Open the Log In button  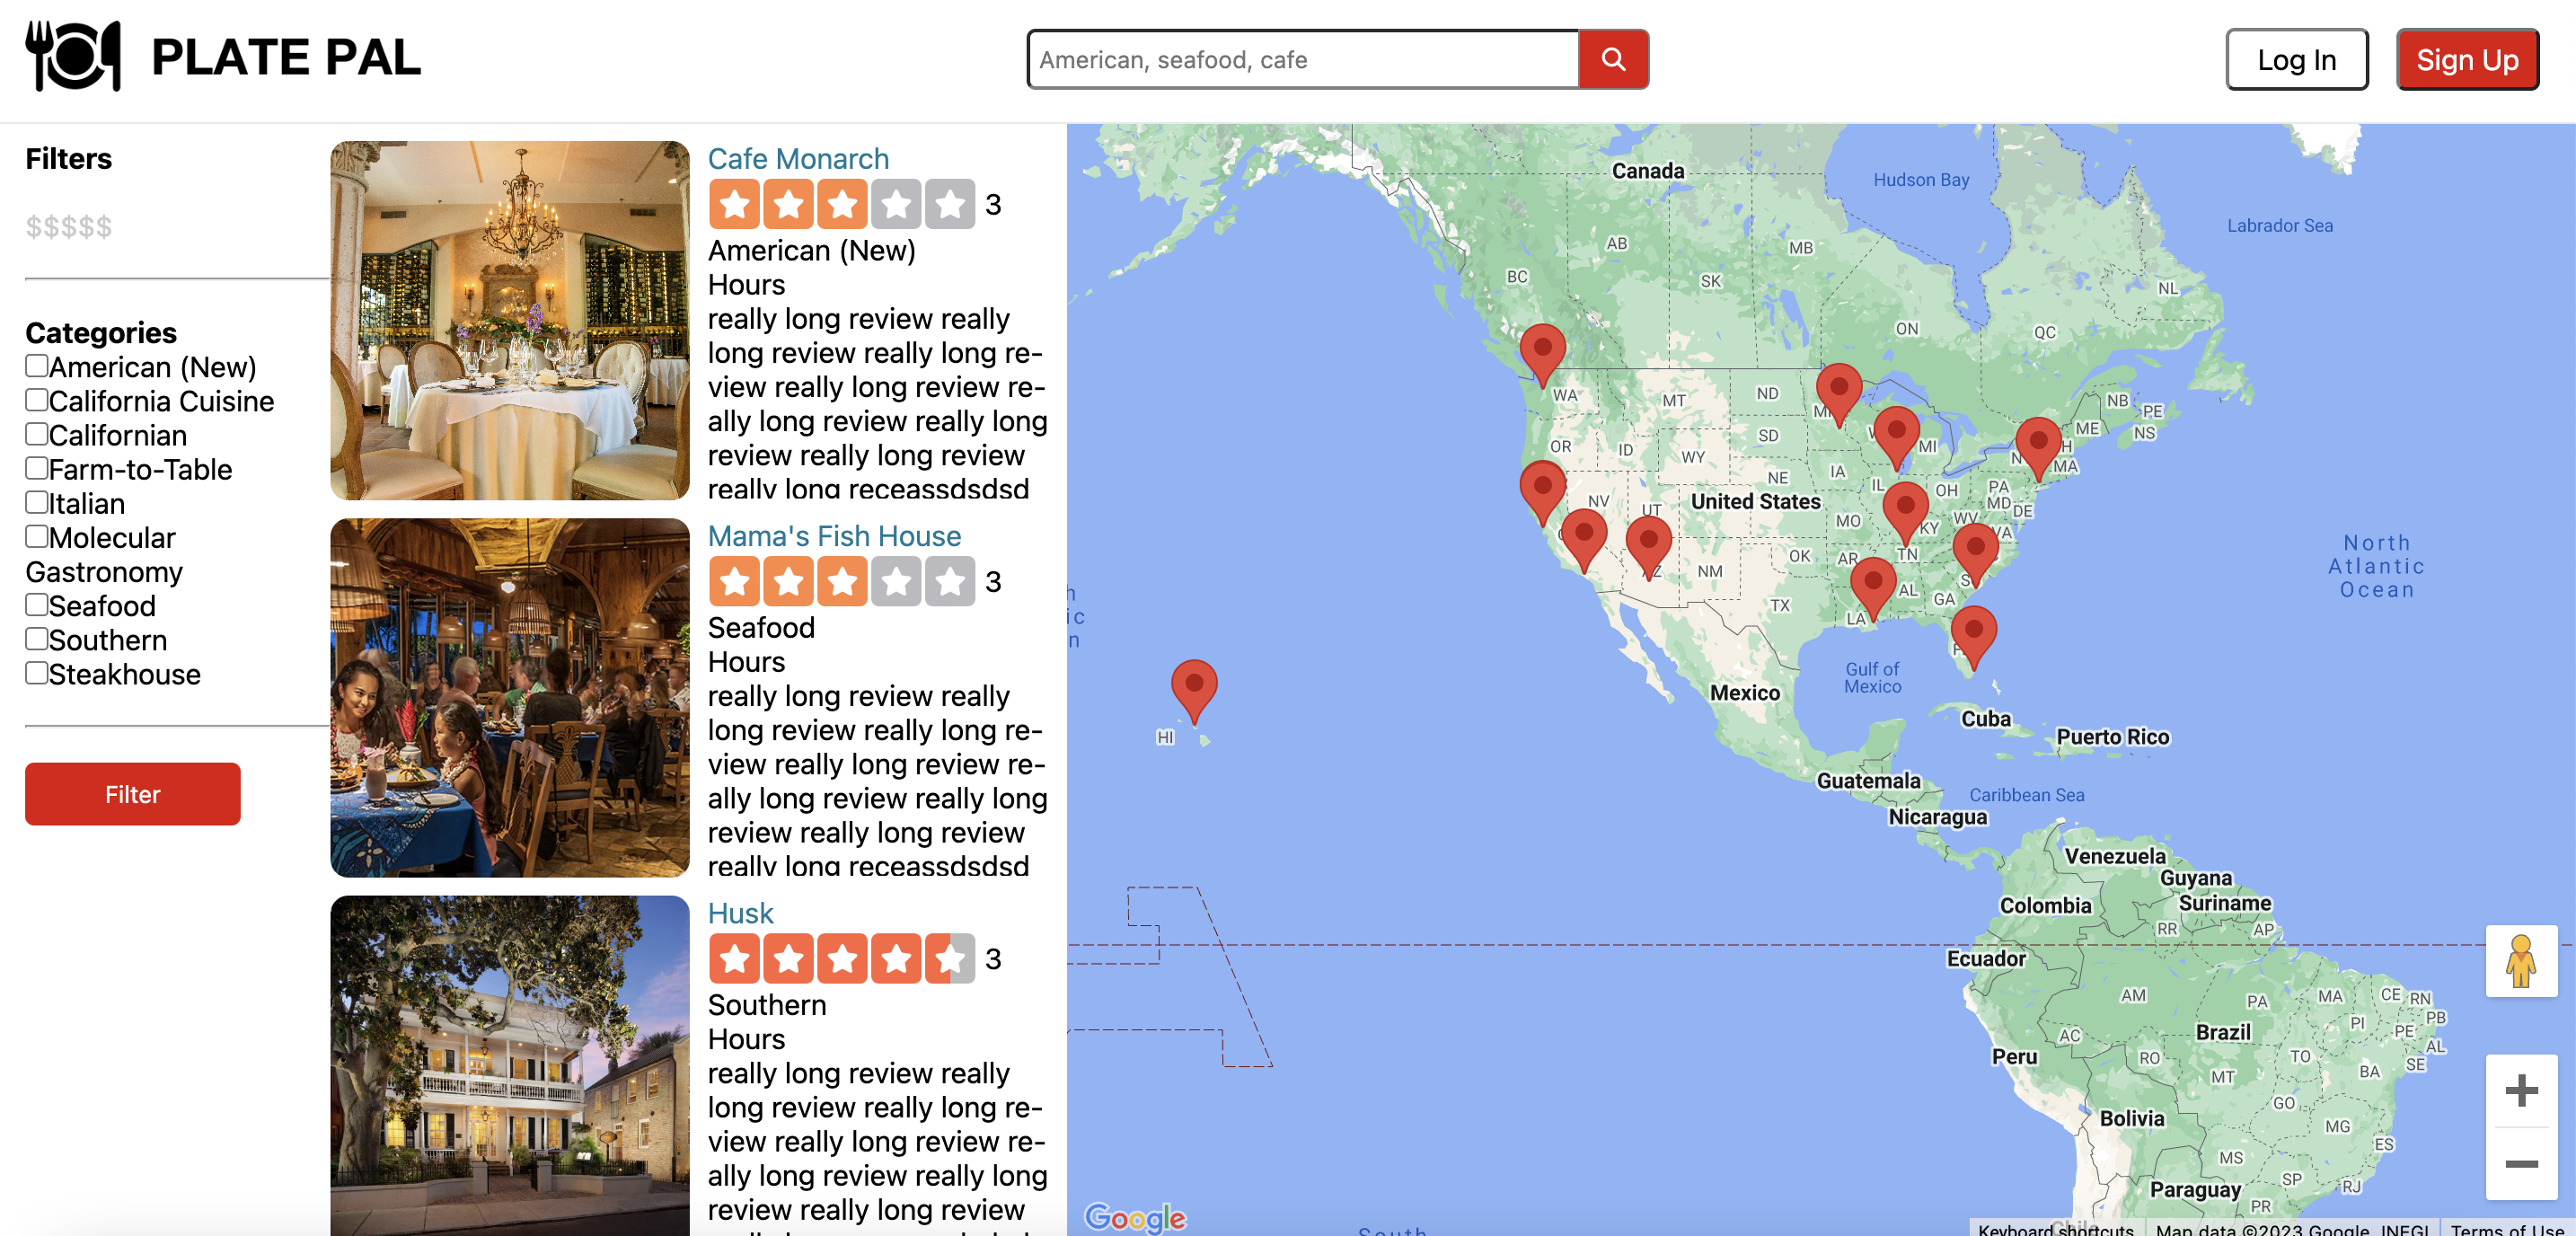2296,59
